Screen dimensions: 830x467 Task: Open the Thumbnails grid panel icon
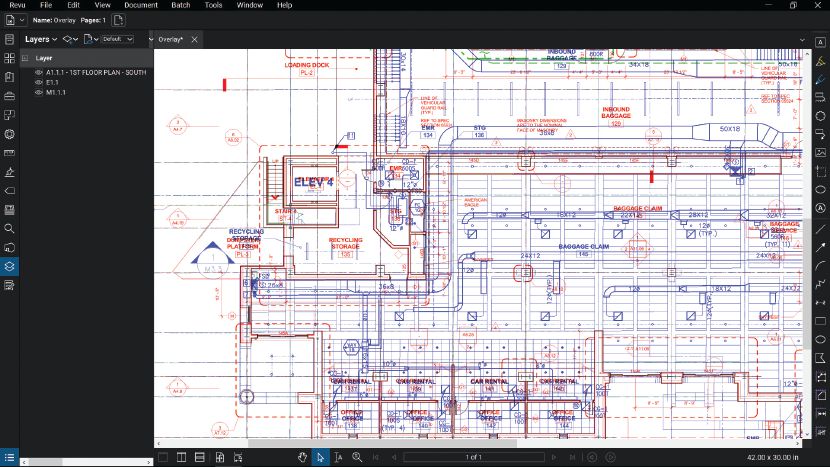click(x=9, y=58)
